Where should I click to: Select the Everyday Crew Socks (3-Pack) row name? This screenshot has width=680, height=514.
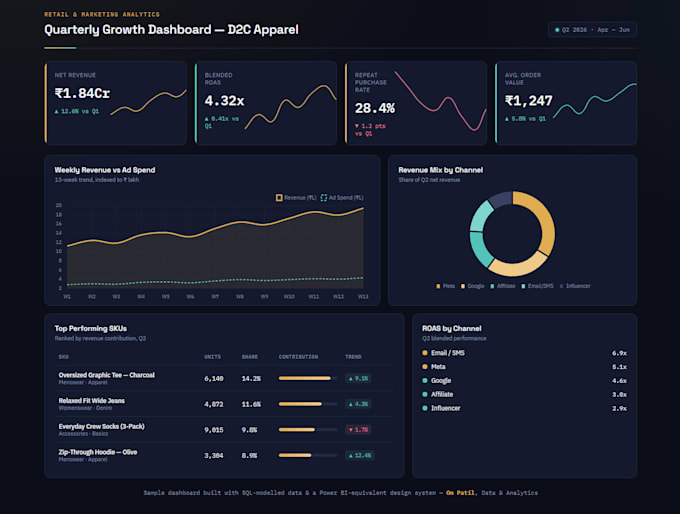point(101,426)
